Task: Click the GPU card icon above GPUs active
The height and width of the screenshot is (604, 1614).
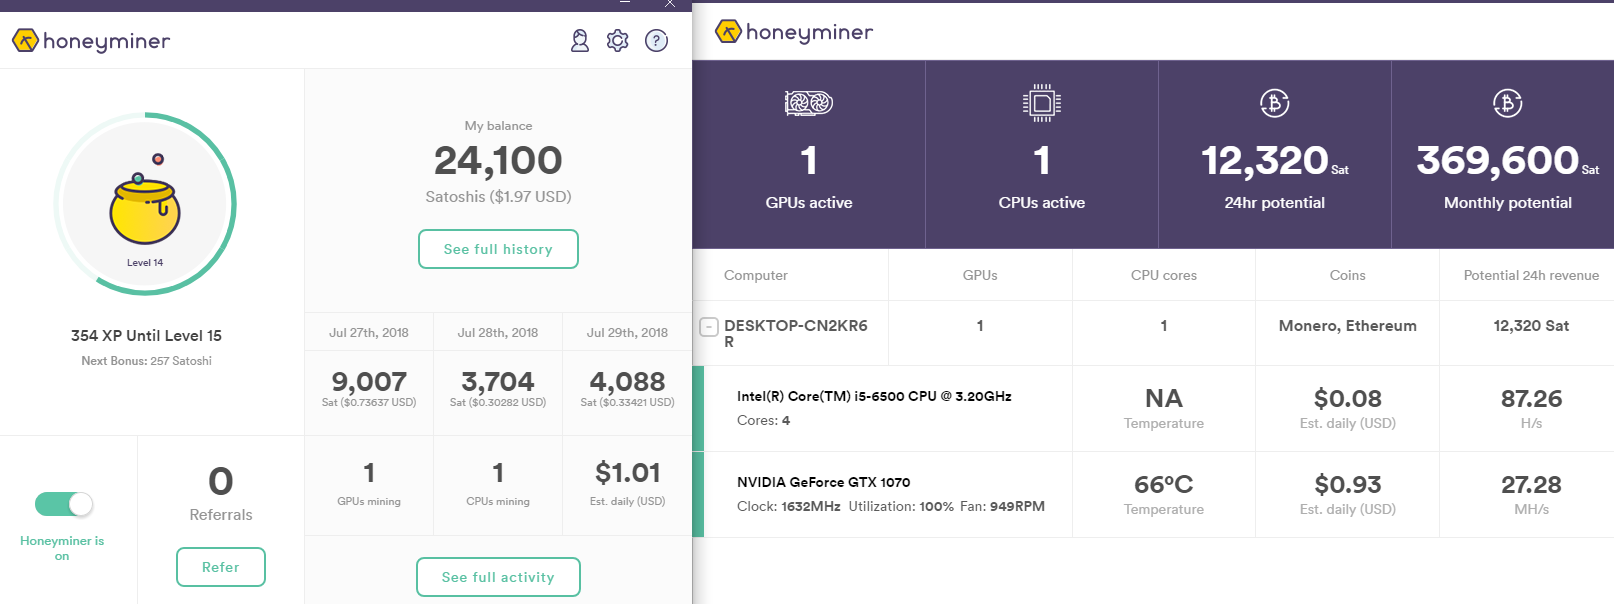Action: pyautogui.click(x=809, y=103)
